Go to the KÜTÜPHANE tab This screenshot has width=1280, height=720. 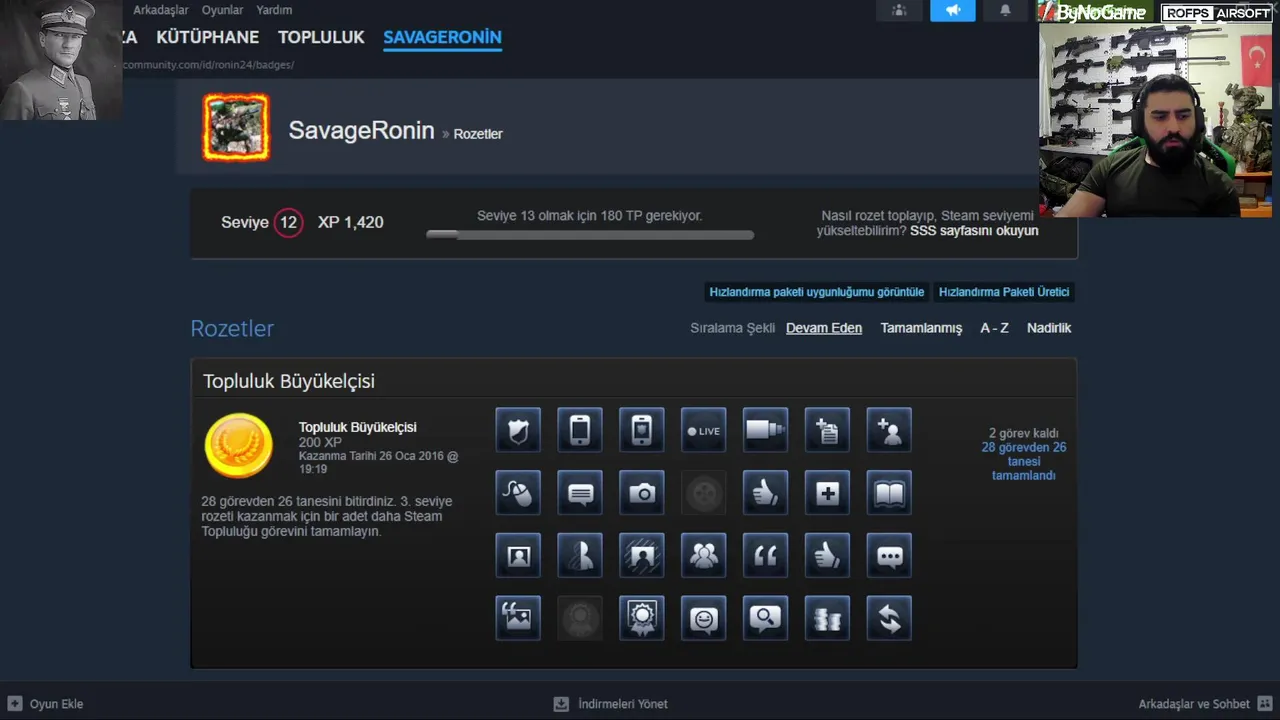pos(207,37)
